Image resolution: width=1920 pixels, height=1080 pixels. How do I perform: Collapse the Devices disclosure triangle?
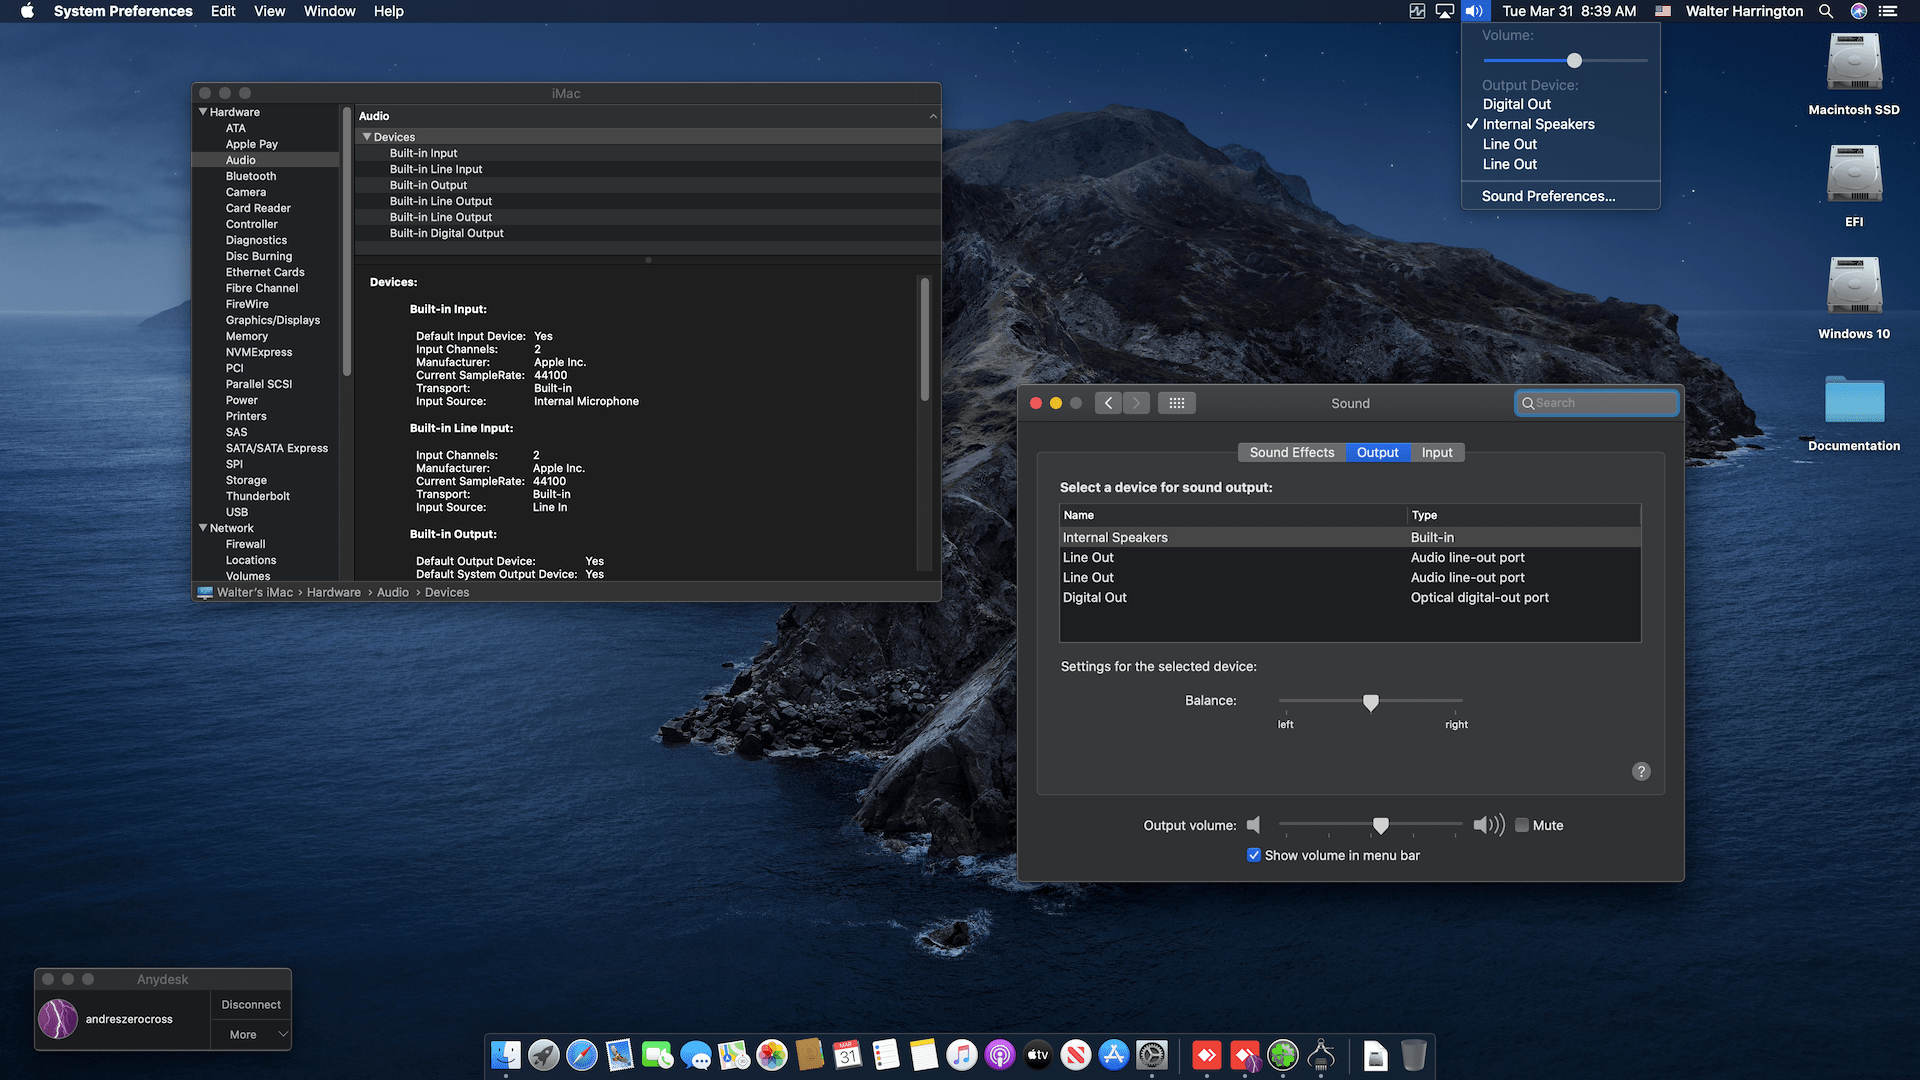(367, 137)
